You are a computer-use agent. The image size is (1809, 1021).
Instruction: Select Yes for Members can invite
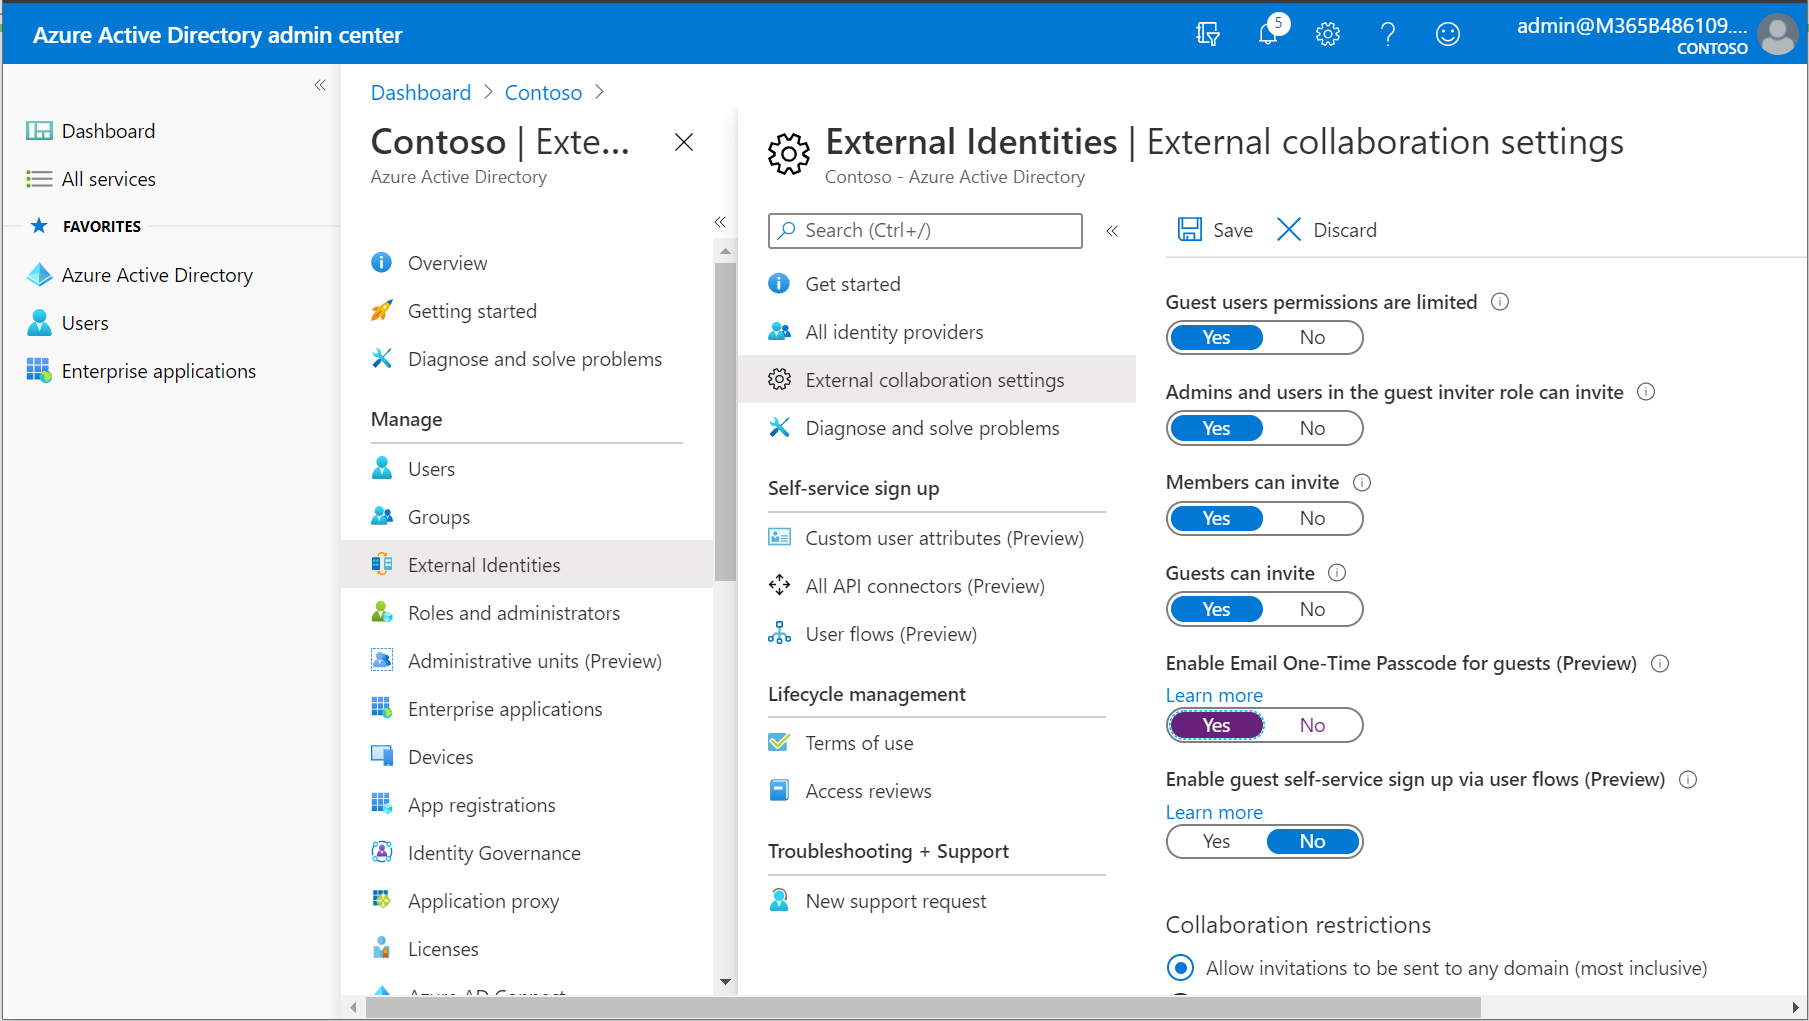click(x=1217, y=519)
